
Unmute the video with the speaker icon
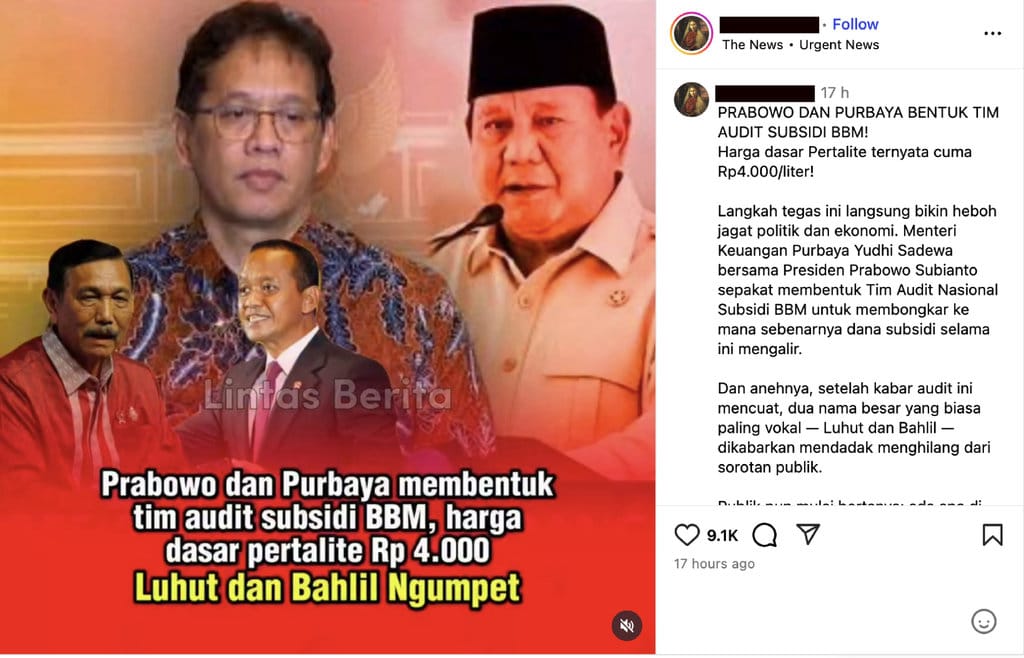pos(626,625)
